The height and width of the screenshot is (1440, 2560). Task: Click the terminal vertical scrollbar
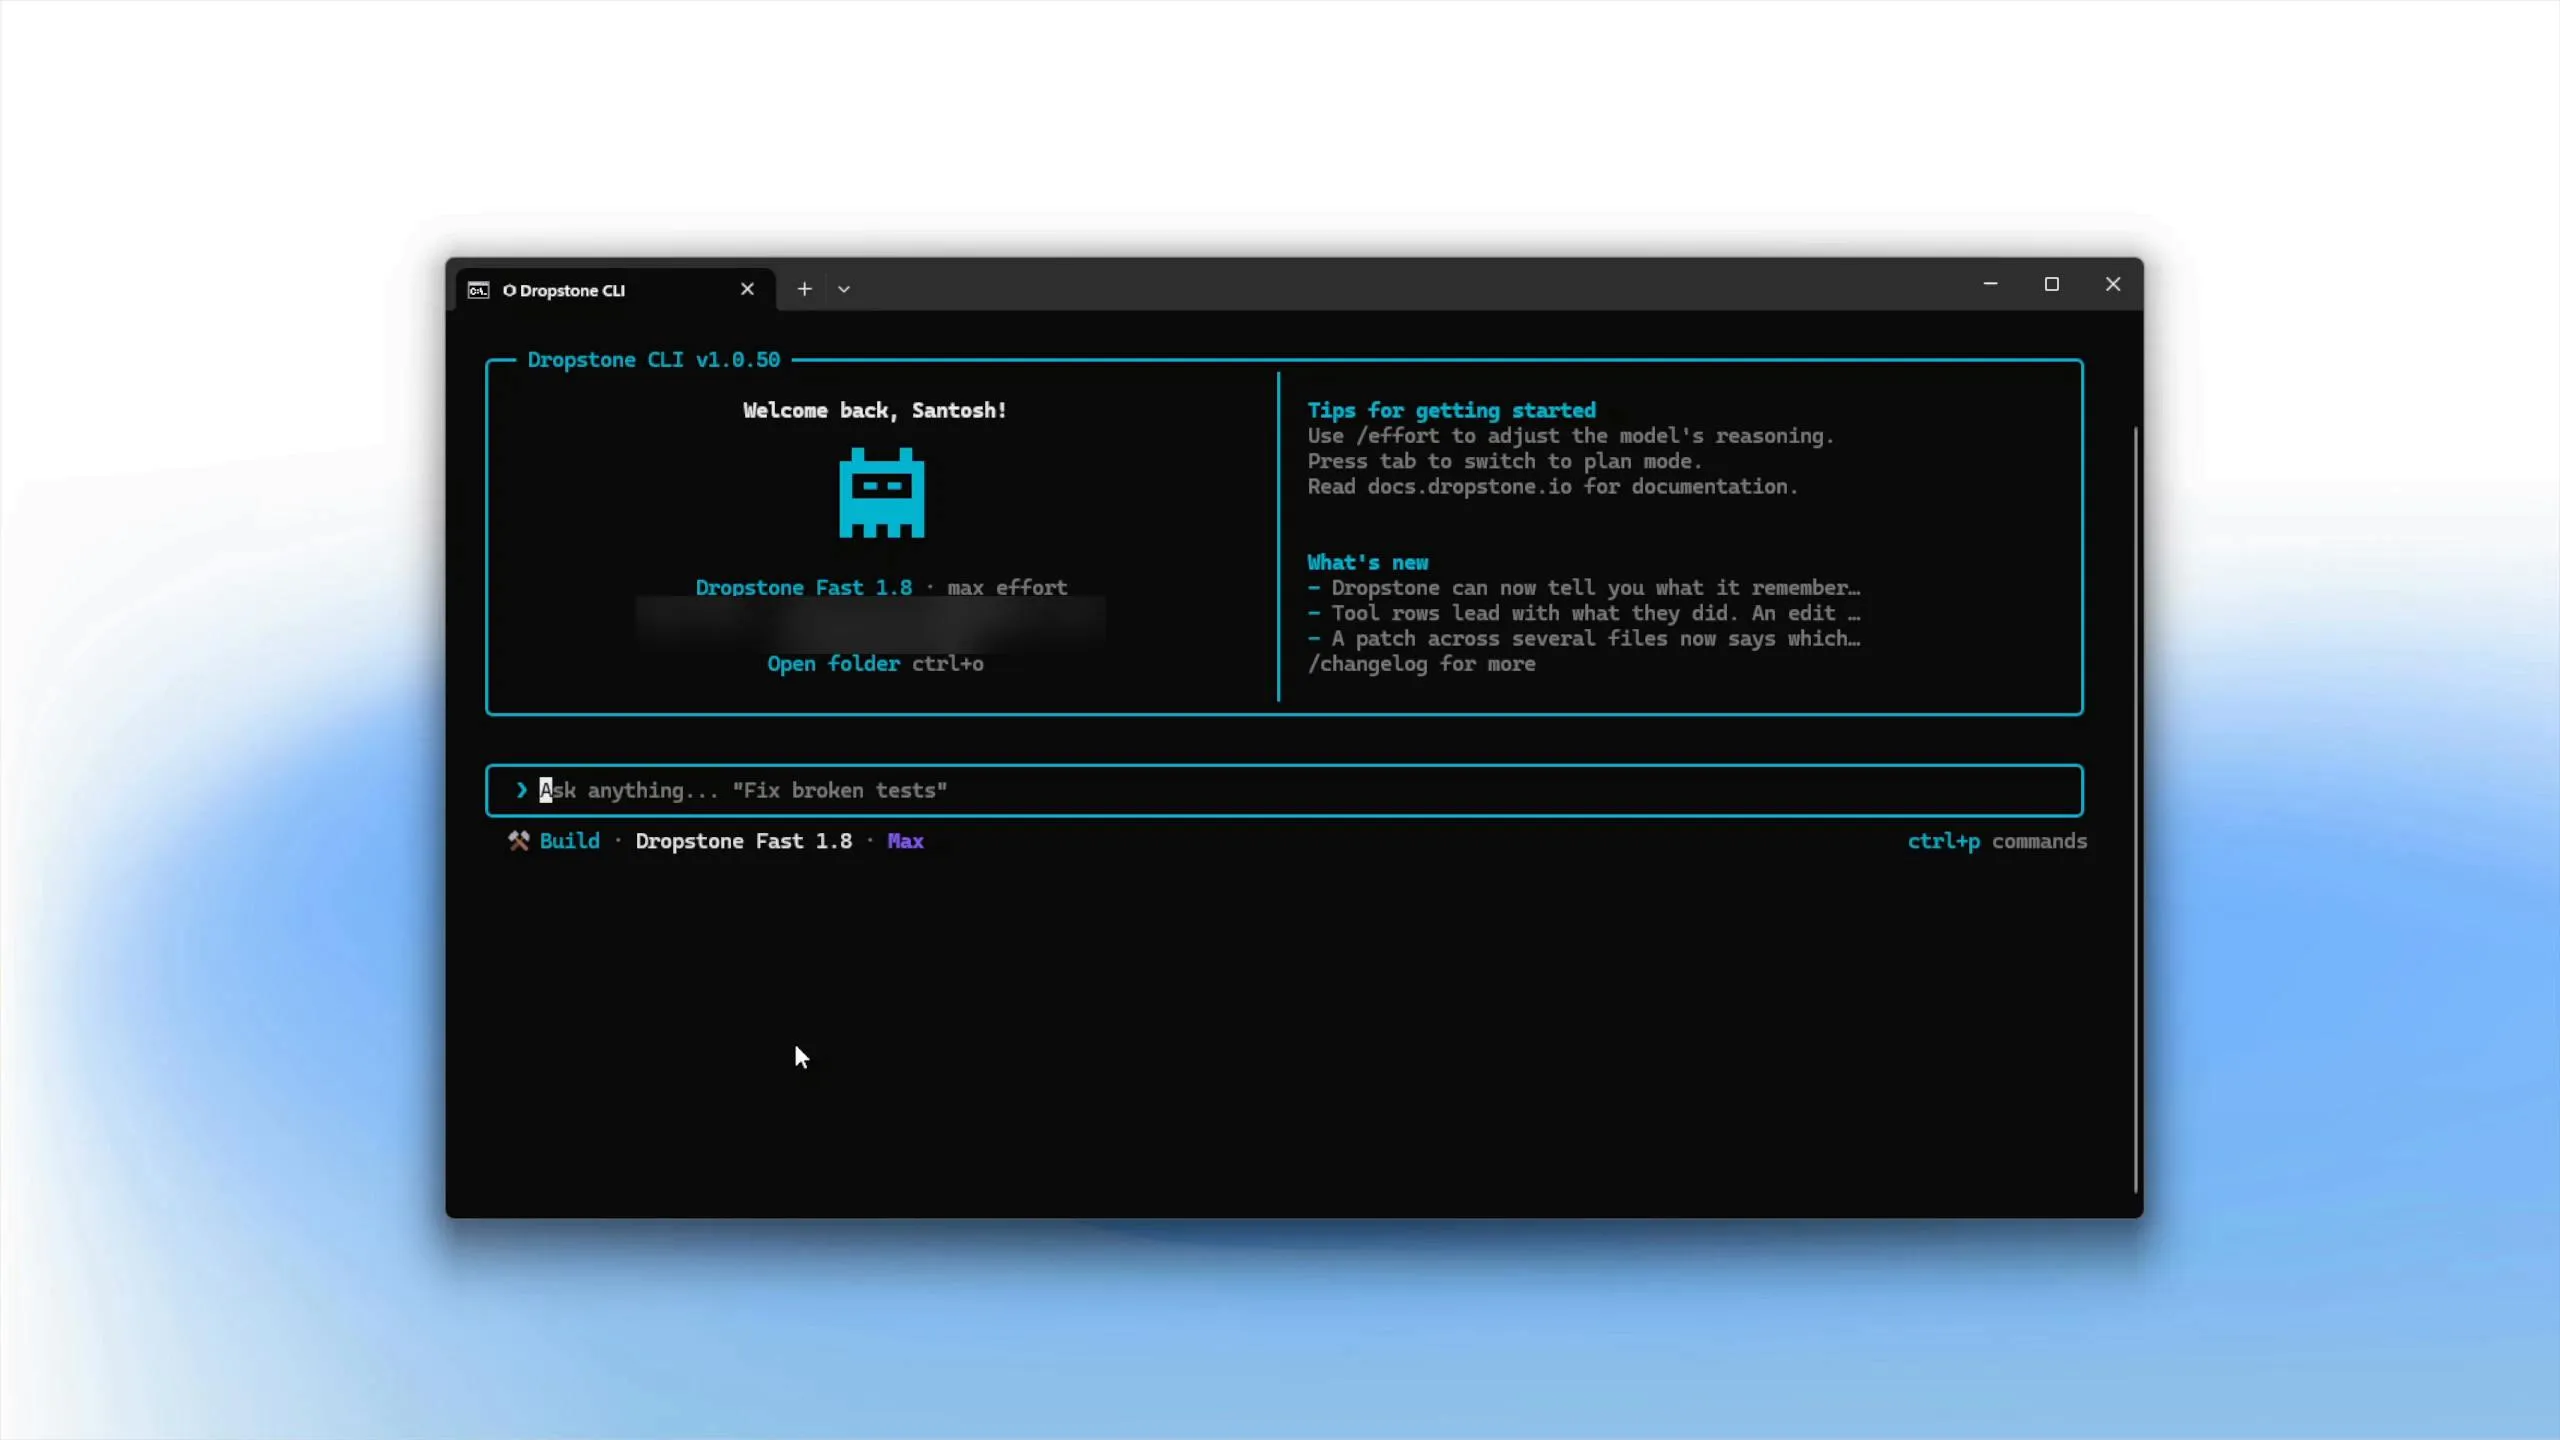[2135, 810]
